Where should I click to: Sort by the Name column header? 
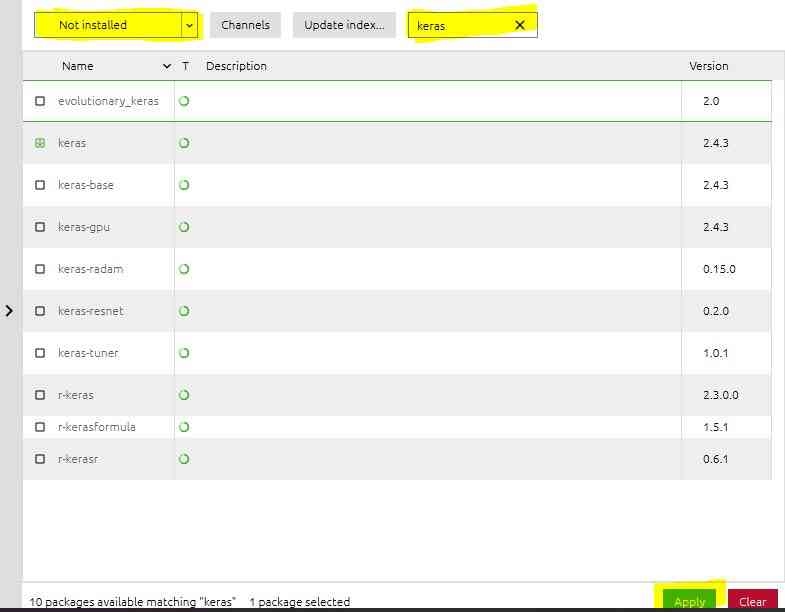point(78,66)
